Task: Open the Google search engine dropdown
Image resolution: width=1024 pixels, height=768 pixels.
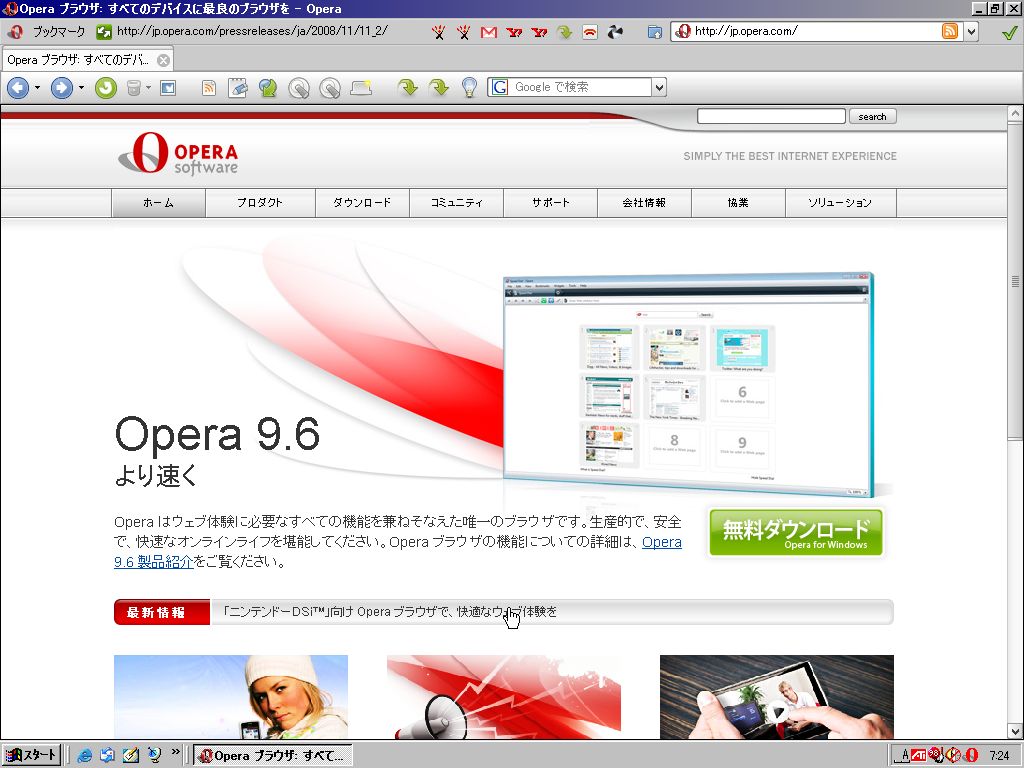Action: pyautogui.click(x=660, y=87)
